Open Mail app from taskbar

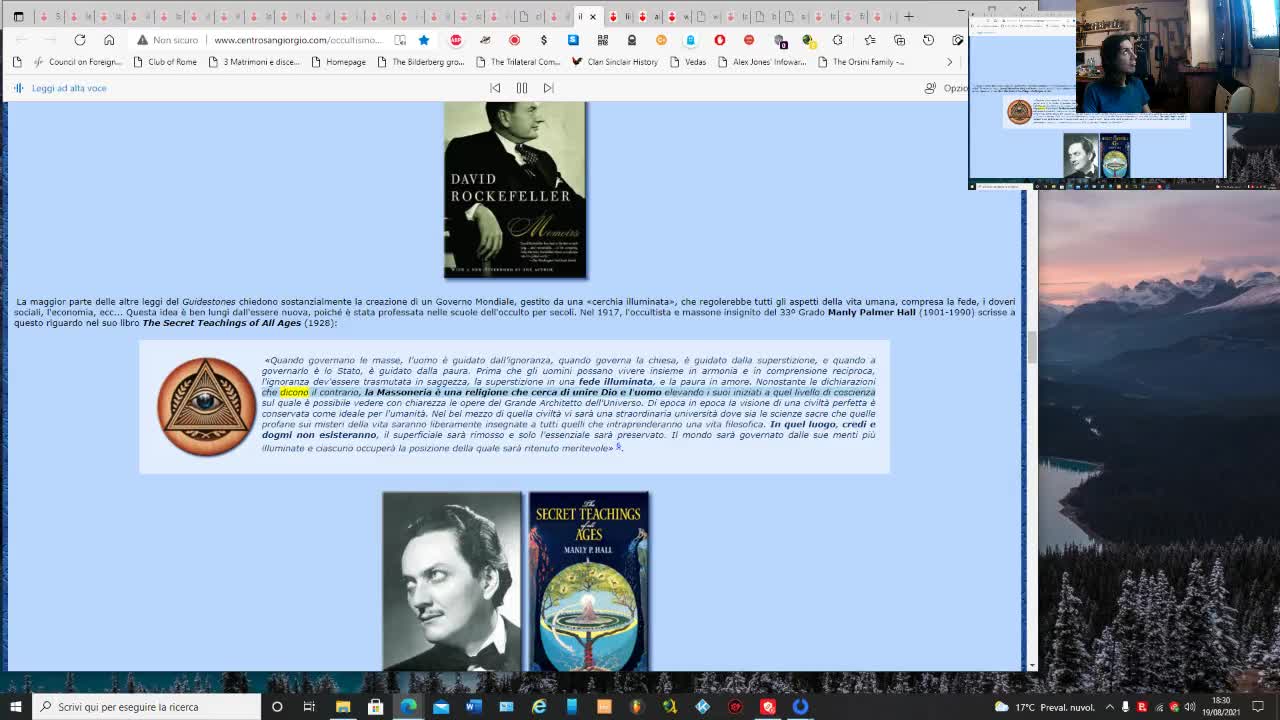[441, 707]
